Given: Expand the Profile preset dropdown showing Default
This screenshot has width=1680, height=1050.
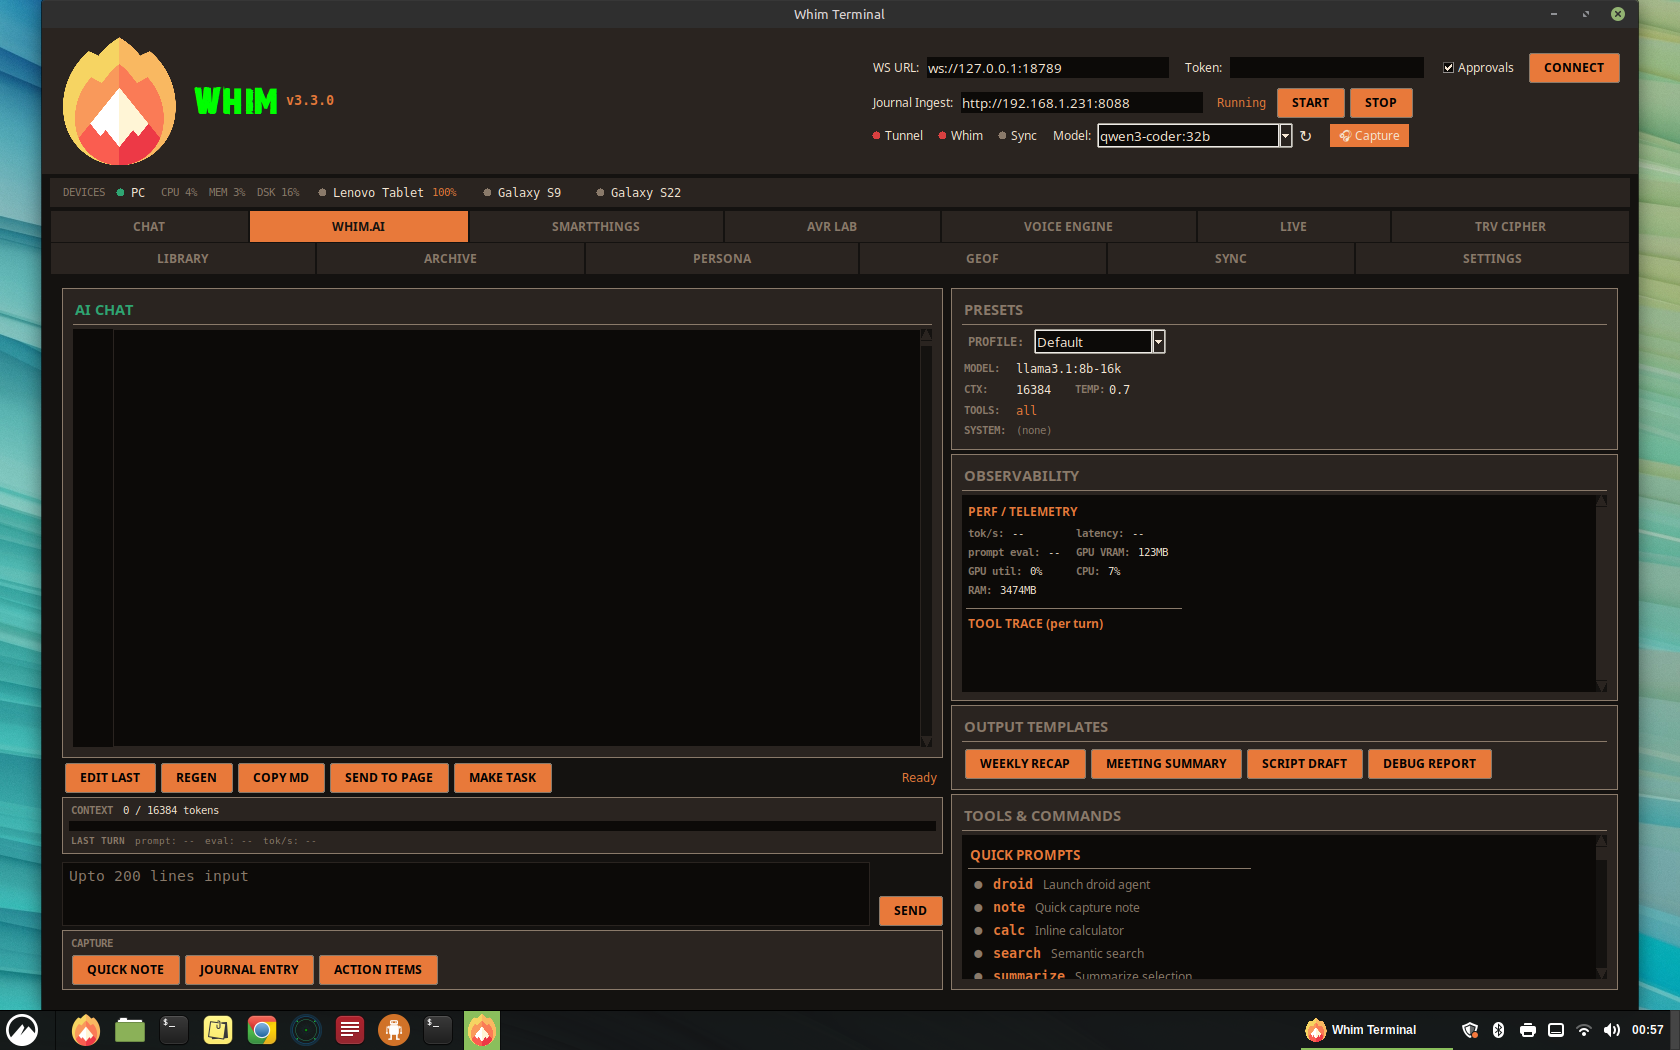Looking at the screenshot, I should pyautogui.click(x=1158, y=341).
